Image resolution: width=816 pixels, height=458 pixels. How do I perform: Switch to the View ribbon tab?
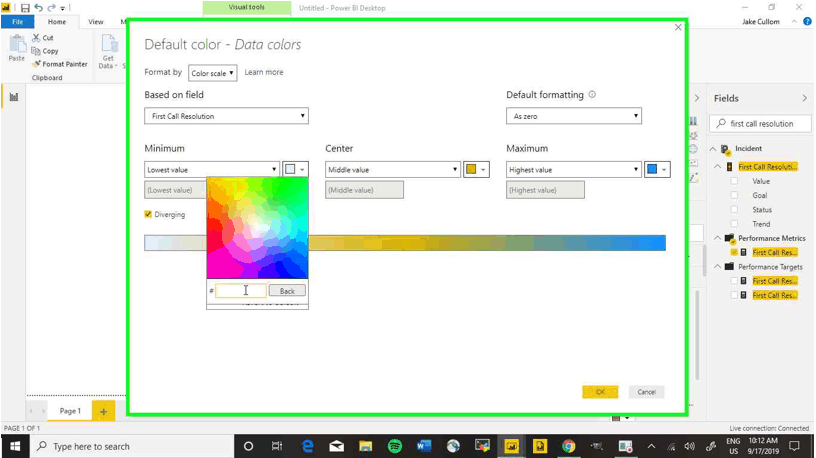point(96,21)
